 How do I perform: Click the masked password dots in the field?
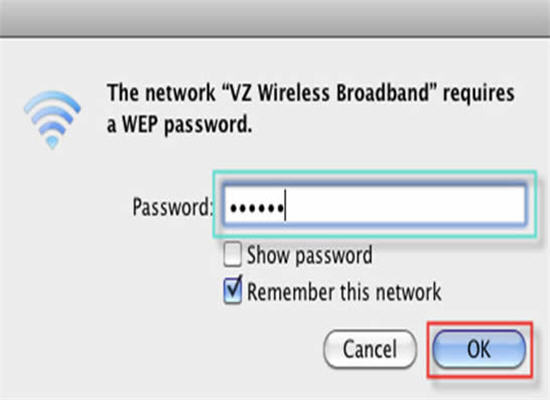point(257,208)
